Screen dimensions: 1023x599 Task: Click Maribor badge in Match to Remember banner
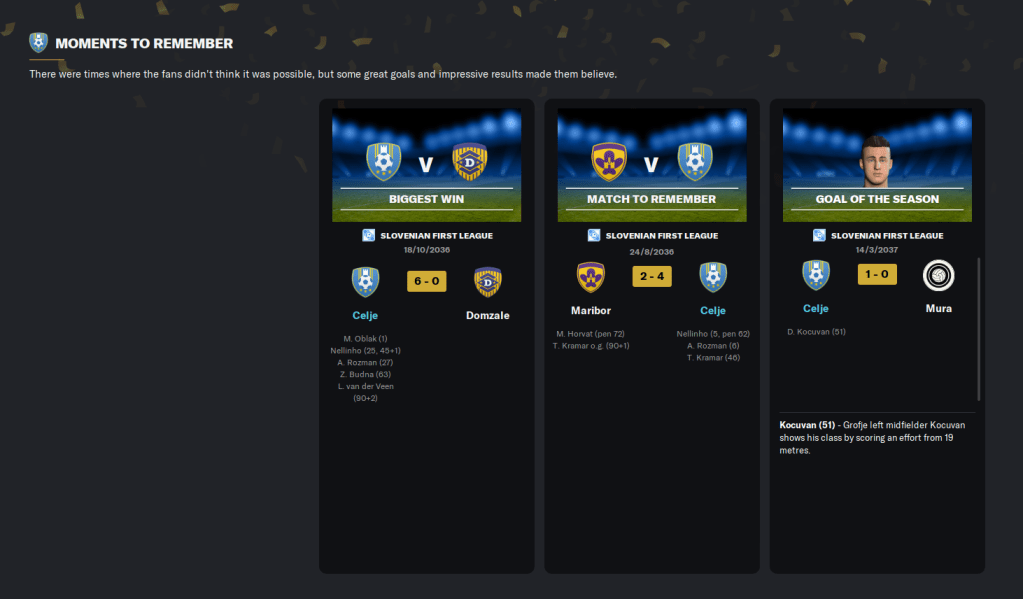pos(609,161)
